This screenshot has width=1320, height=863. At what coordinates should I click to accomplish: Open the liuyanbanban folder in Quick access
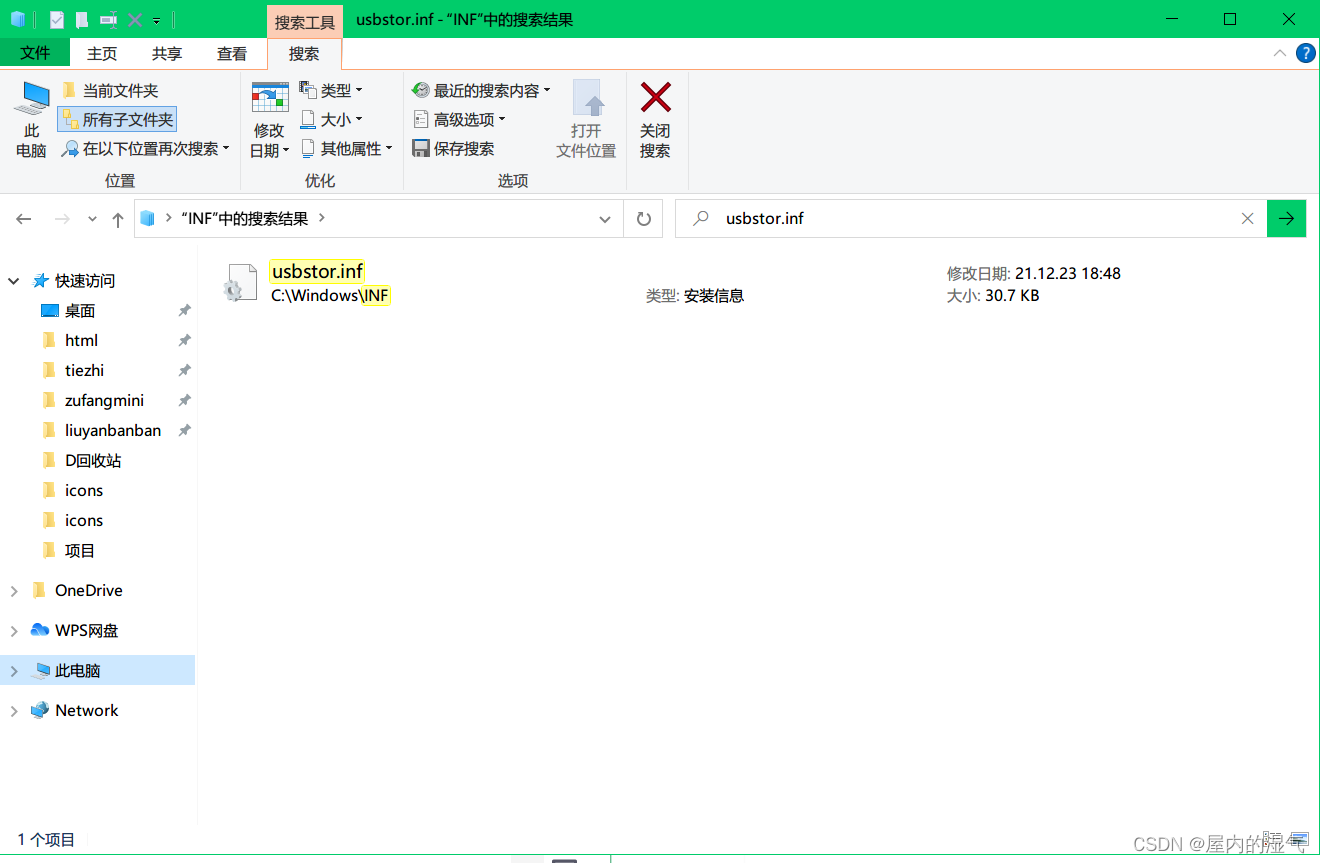point(113,431)
